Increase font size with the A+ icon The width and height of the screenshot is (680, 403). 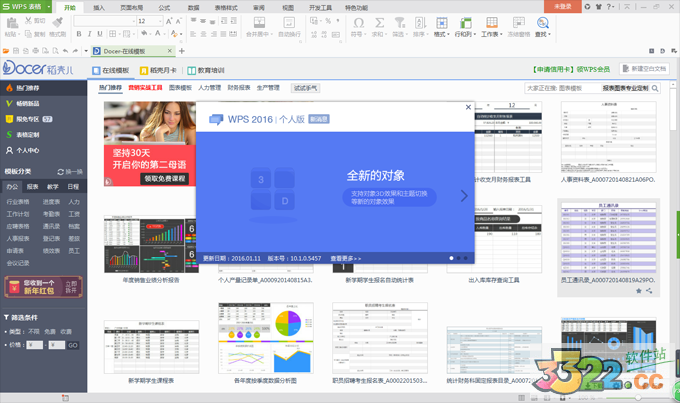coord(169,21)
